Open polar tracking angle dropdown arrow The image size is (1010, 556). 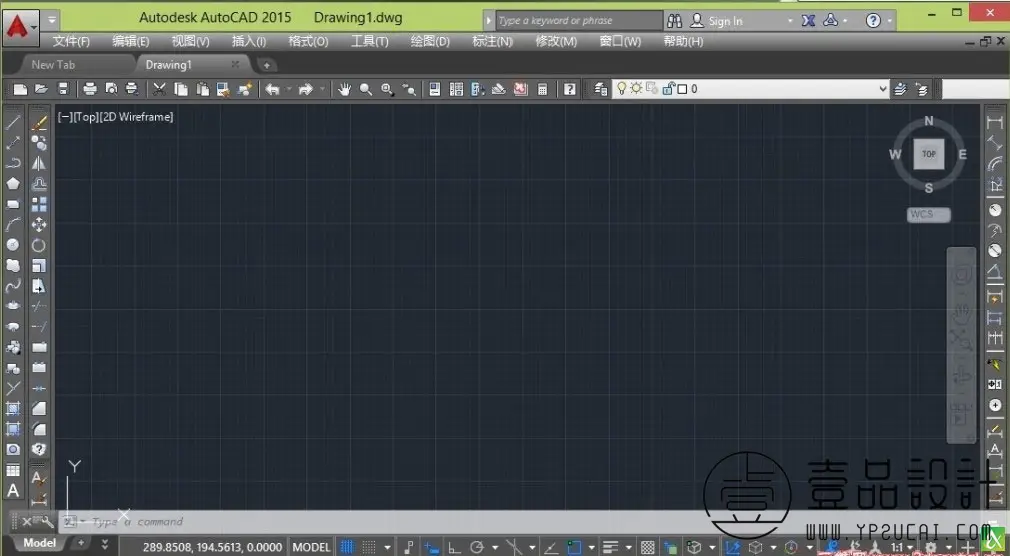495,548
